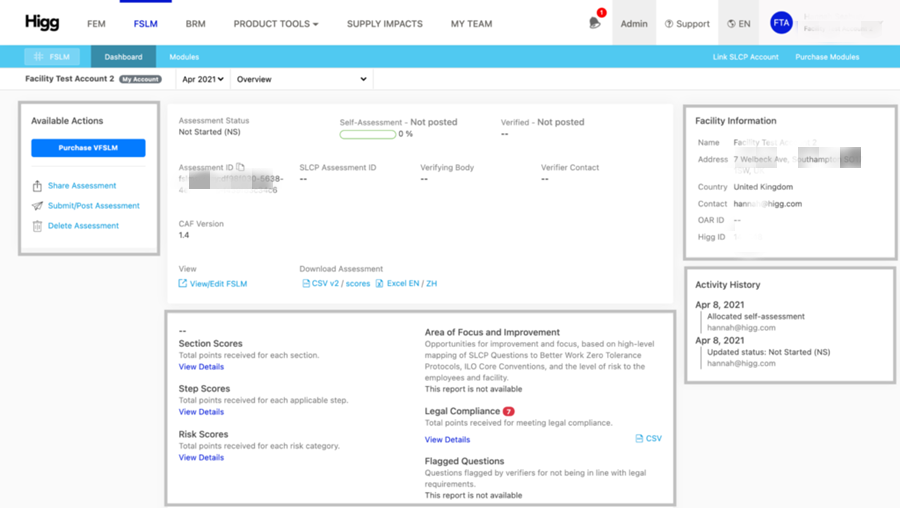Click Purchase Modules link

point(827,57)
